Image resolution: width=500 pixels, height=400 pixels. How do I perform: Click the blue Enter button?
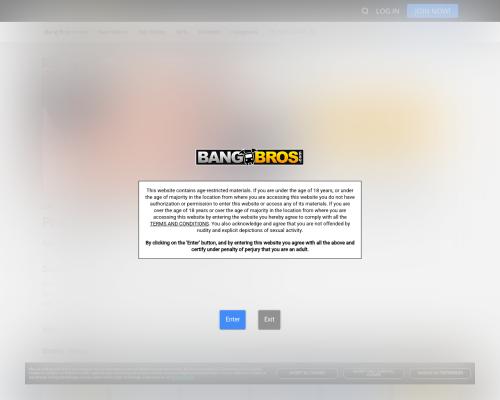coord(232,320)
